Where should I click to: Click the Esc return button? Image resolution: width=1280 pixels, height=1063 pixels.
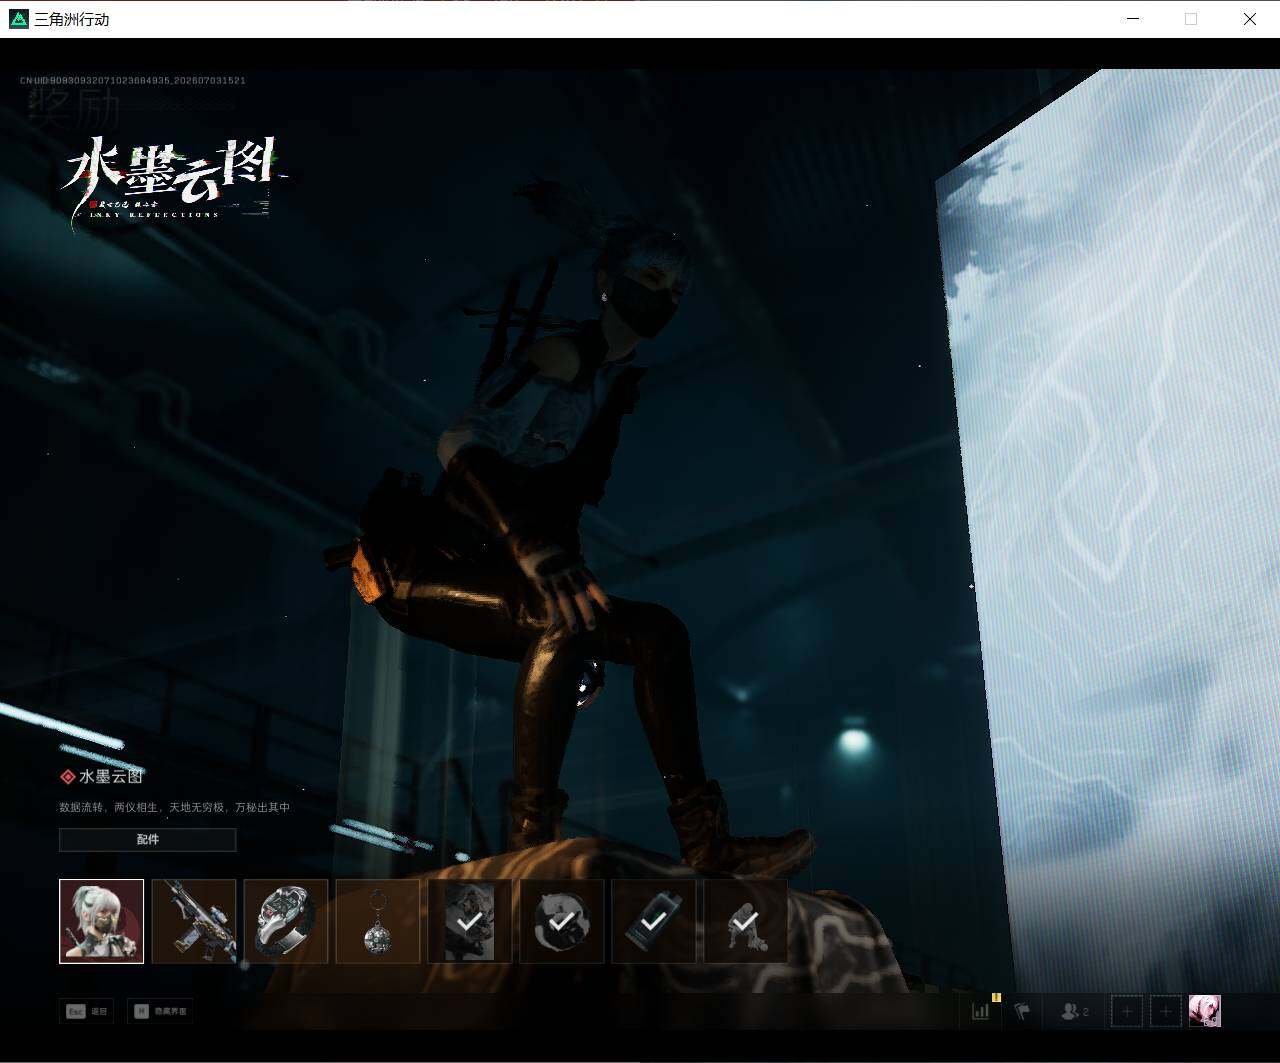click(x=87, y=1011)
